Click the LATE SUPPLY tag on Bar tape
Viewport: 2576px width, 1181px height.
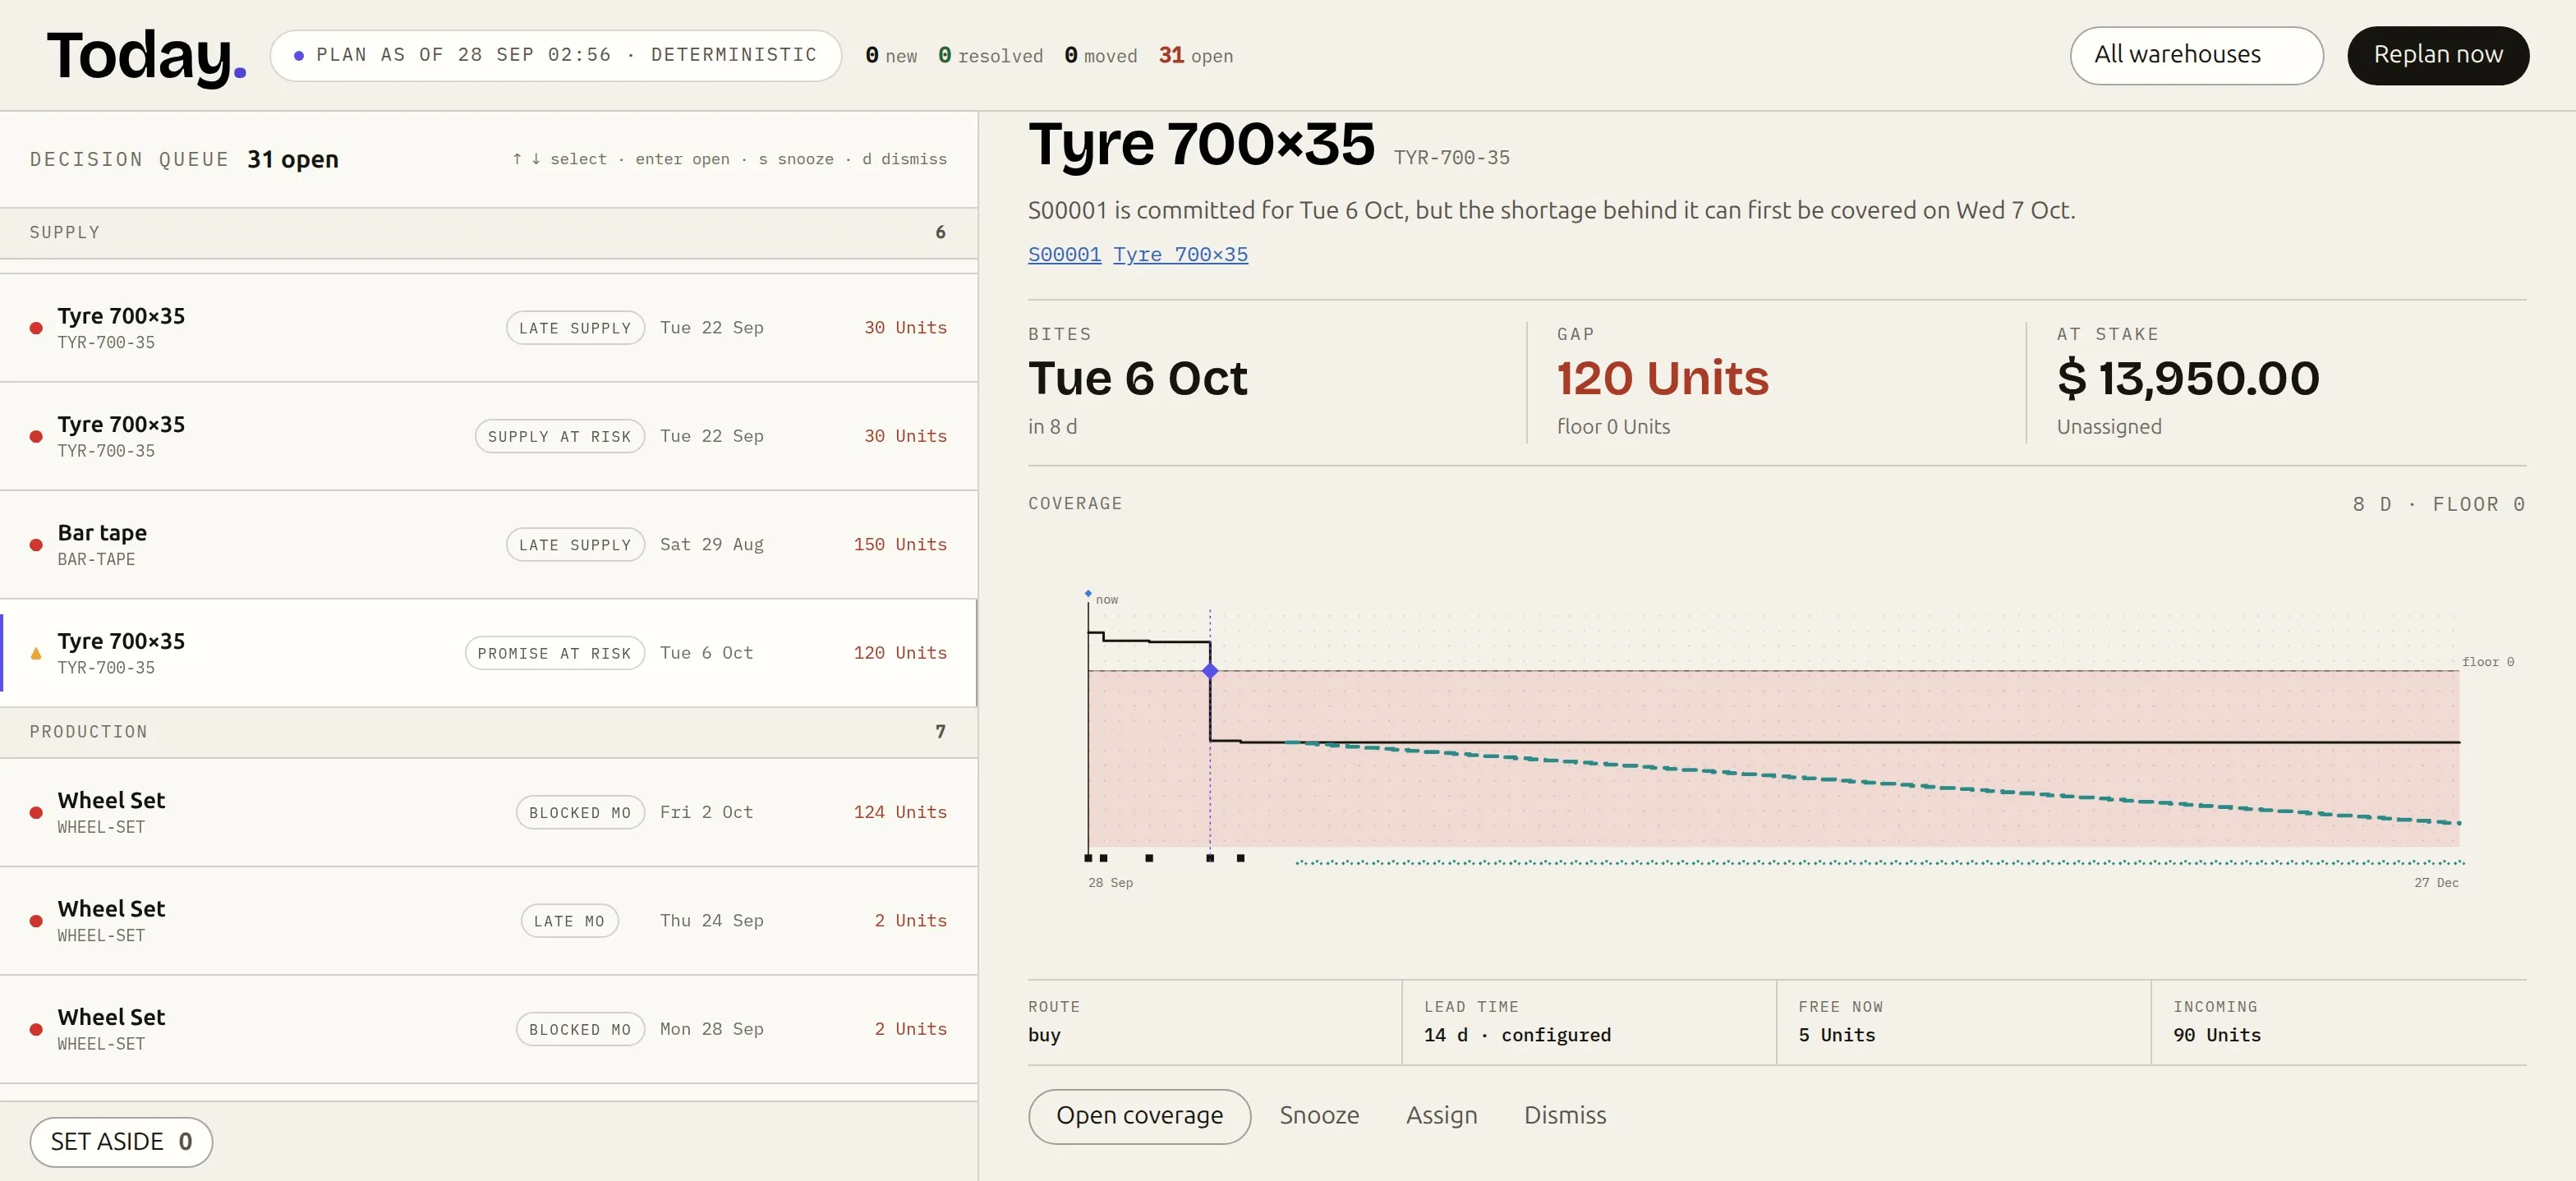coord(575,545)
